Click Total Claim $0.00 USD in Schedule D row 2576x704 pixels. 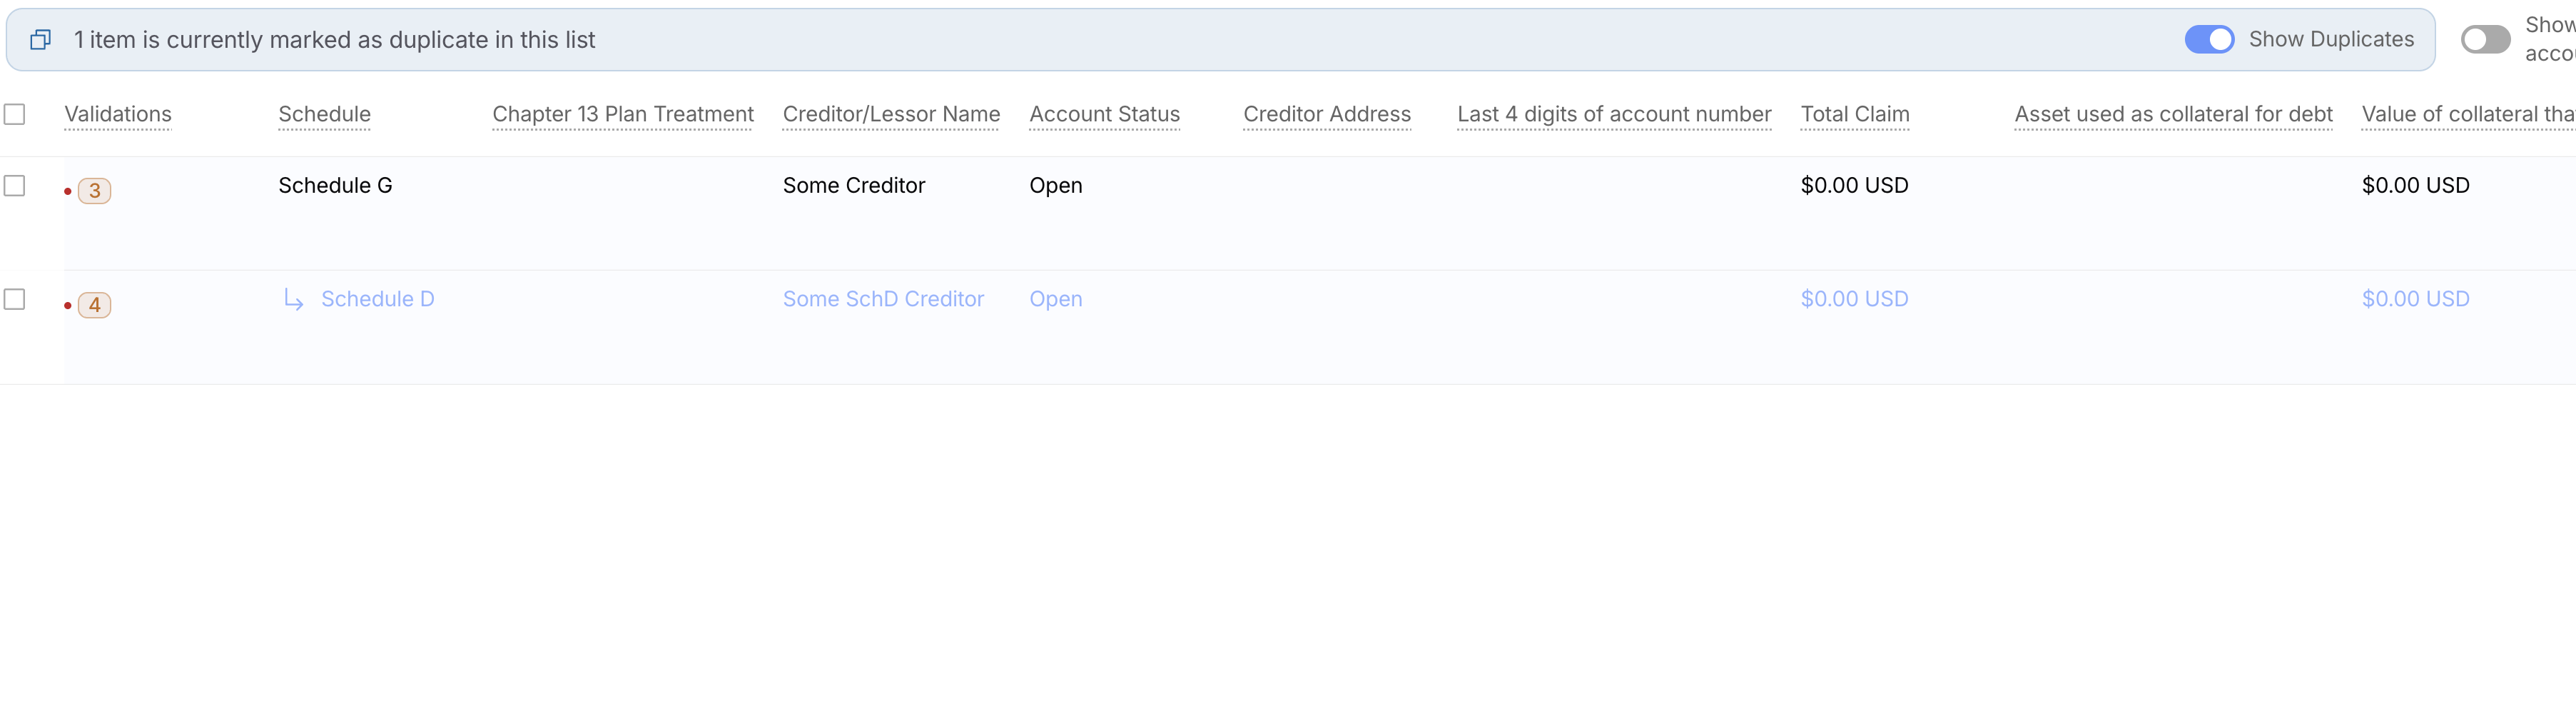pyautogui.click(x=1854, y=299)
